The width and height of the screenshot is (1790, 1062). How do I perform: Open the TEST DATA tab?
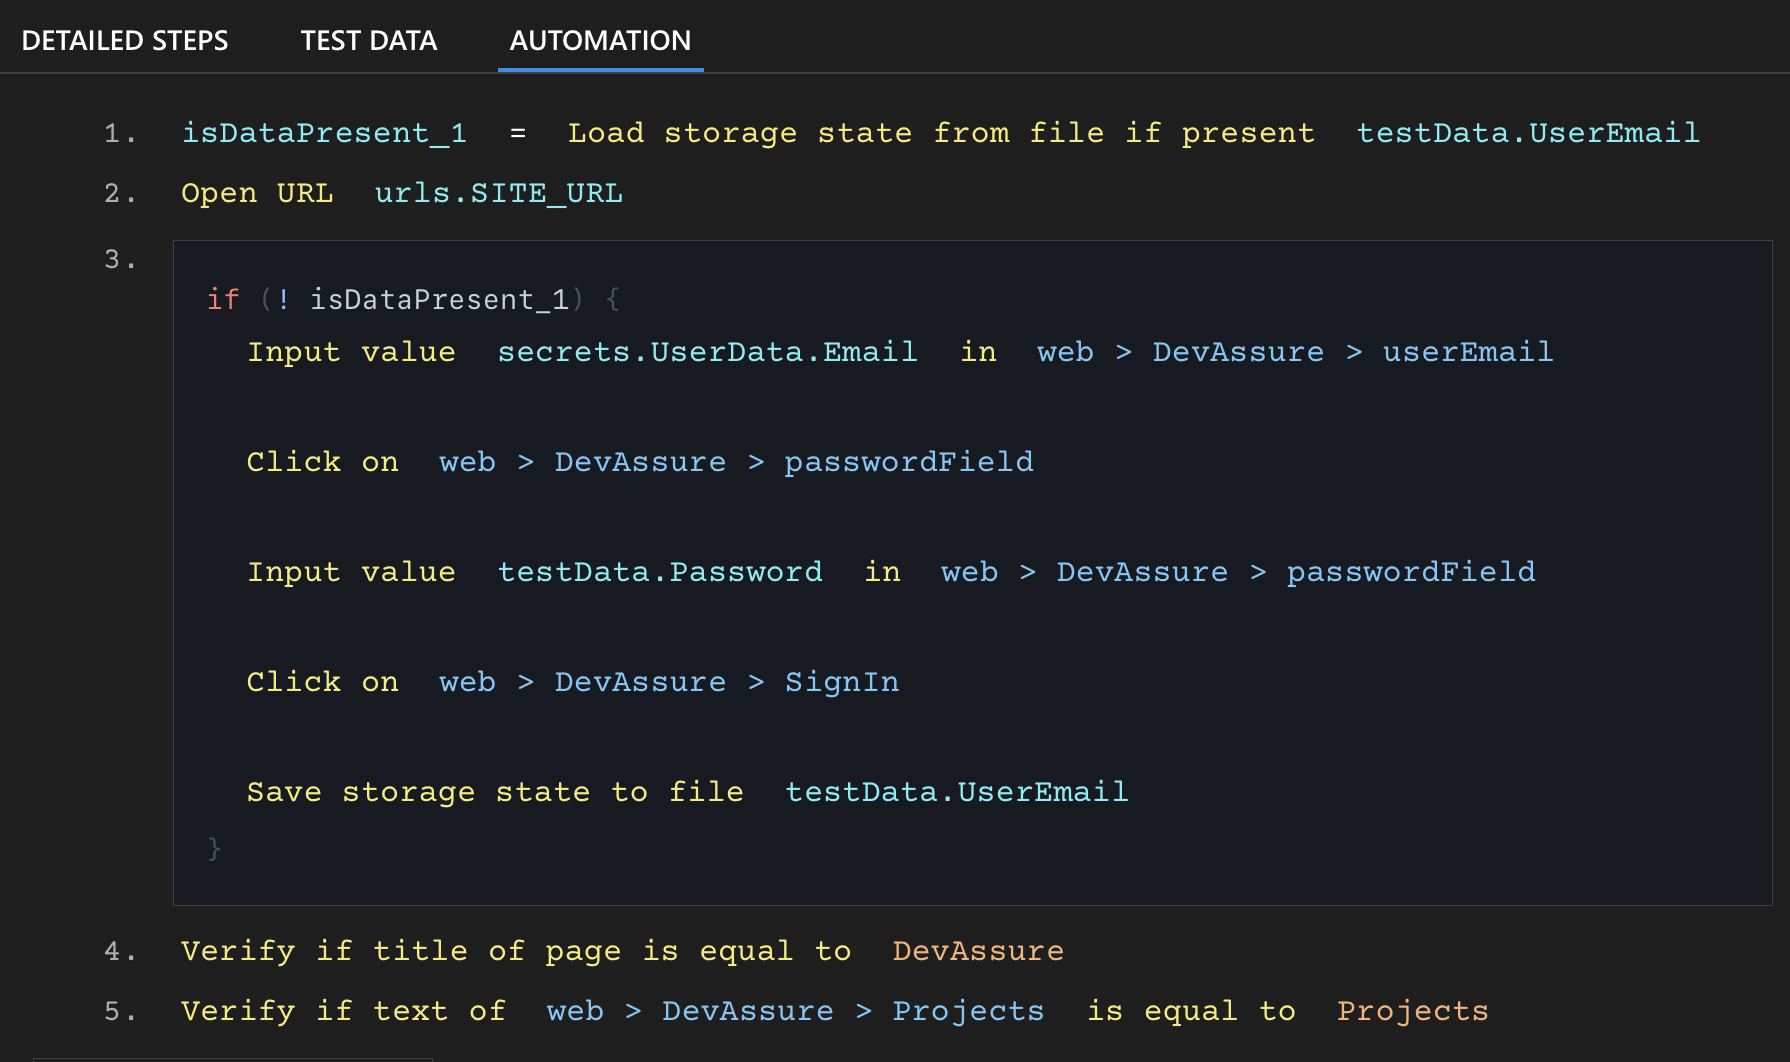coord(368,41)
